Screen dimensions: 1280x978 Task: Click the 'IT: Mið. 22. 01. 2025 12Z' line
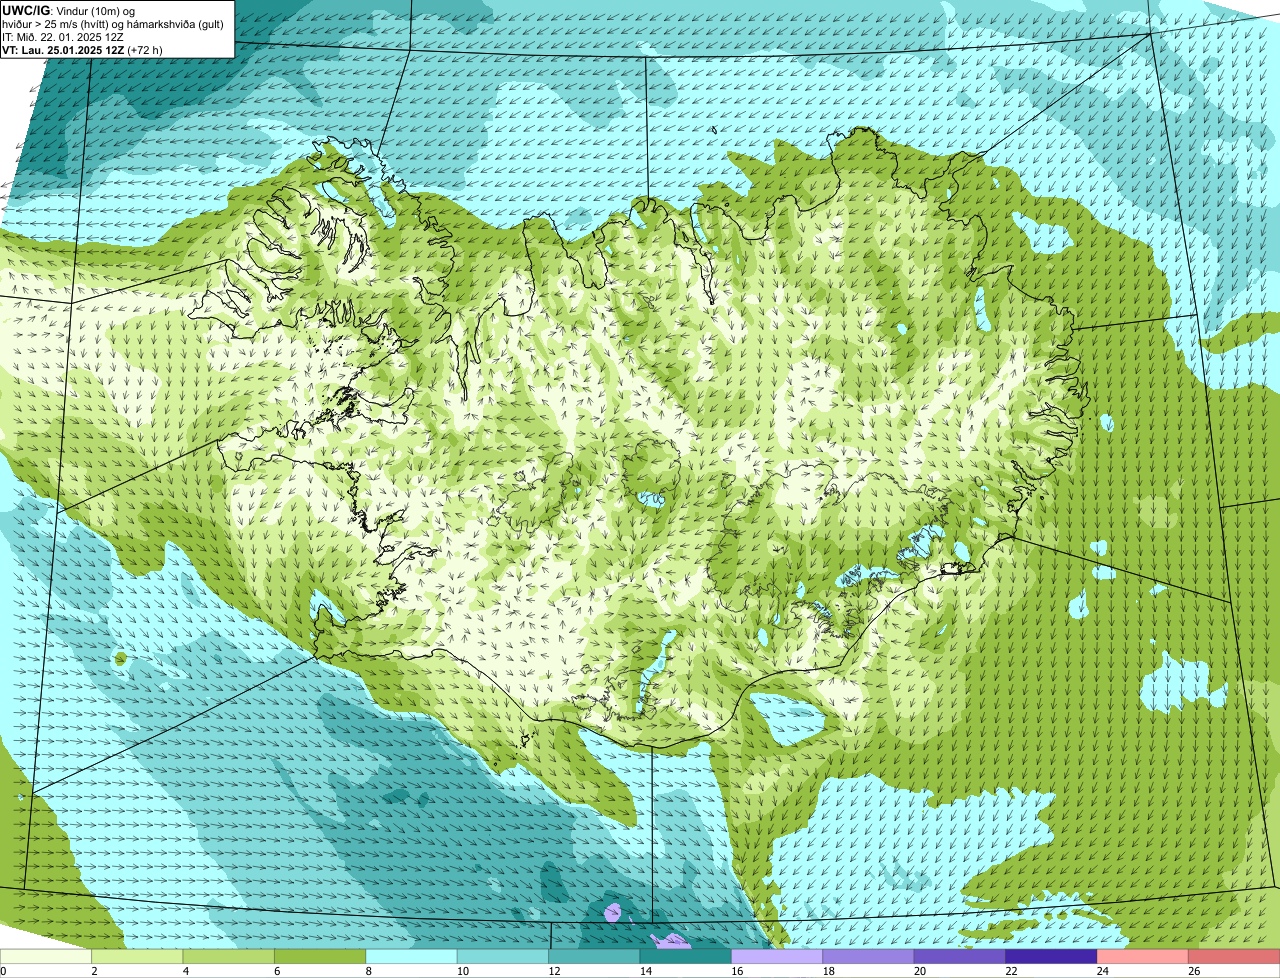click(x=64, y=36)
